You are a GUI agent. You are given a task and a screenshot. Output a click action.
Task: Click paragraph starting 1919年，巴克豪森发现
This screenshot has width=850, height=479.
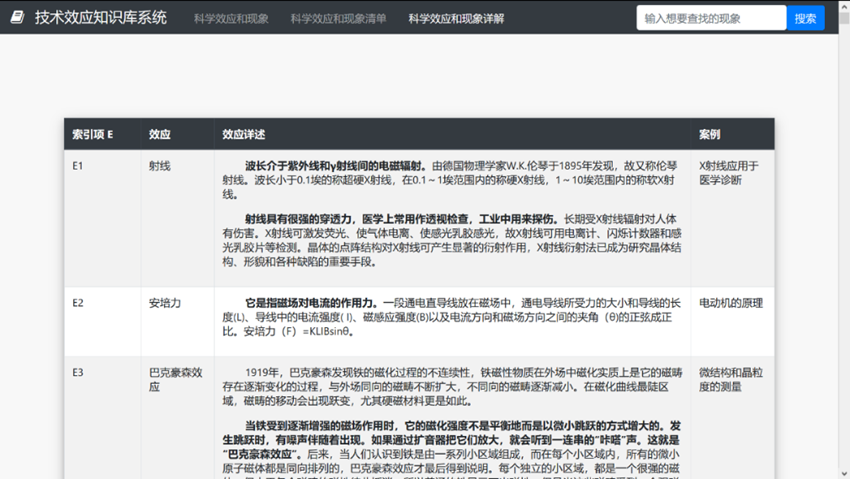tap(452, 387)
